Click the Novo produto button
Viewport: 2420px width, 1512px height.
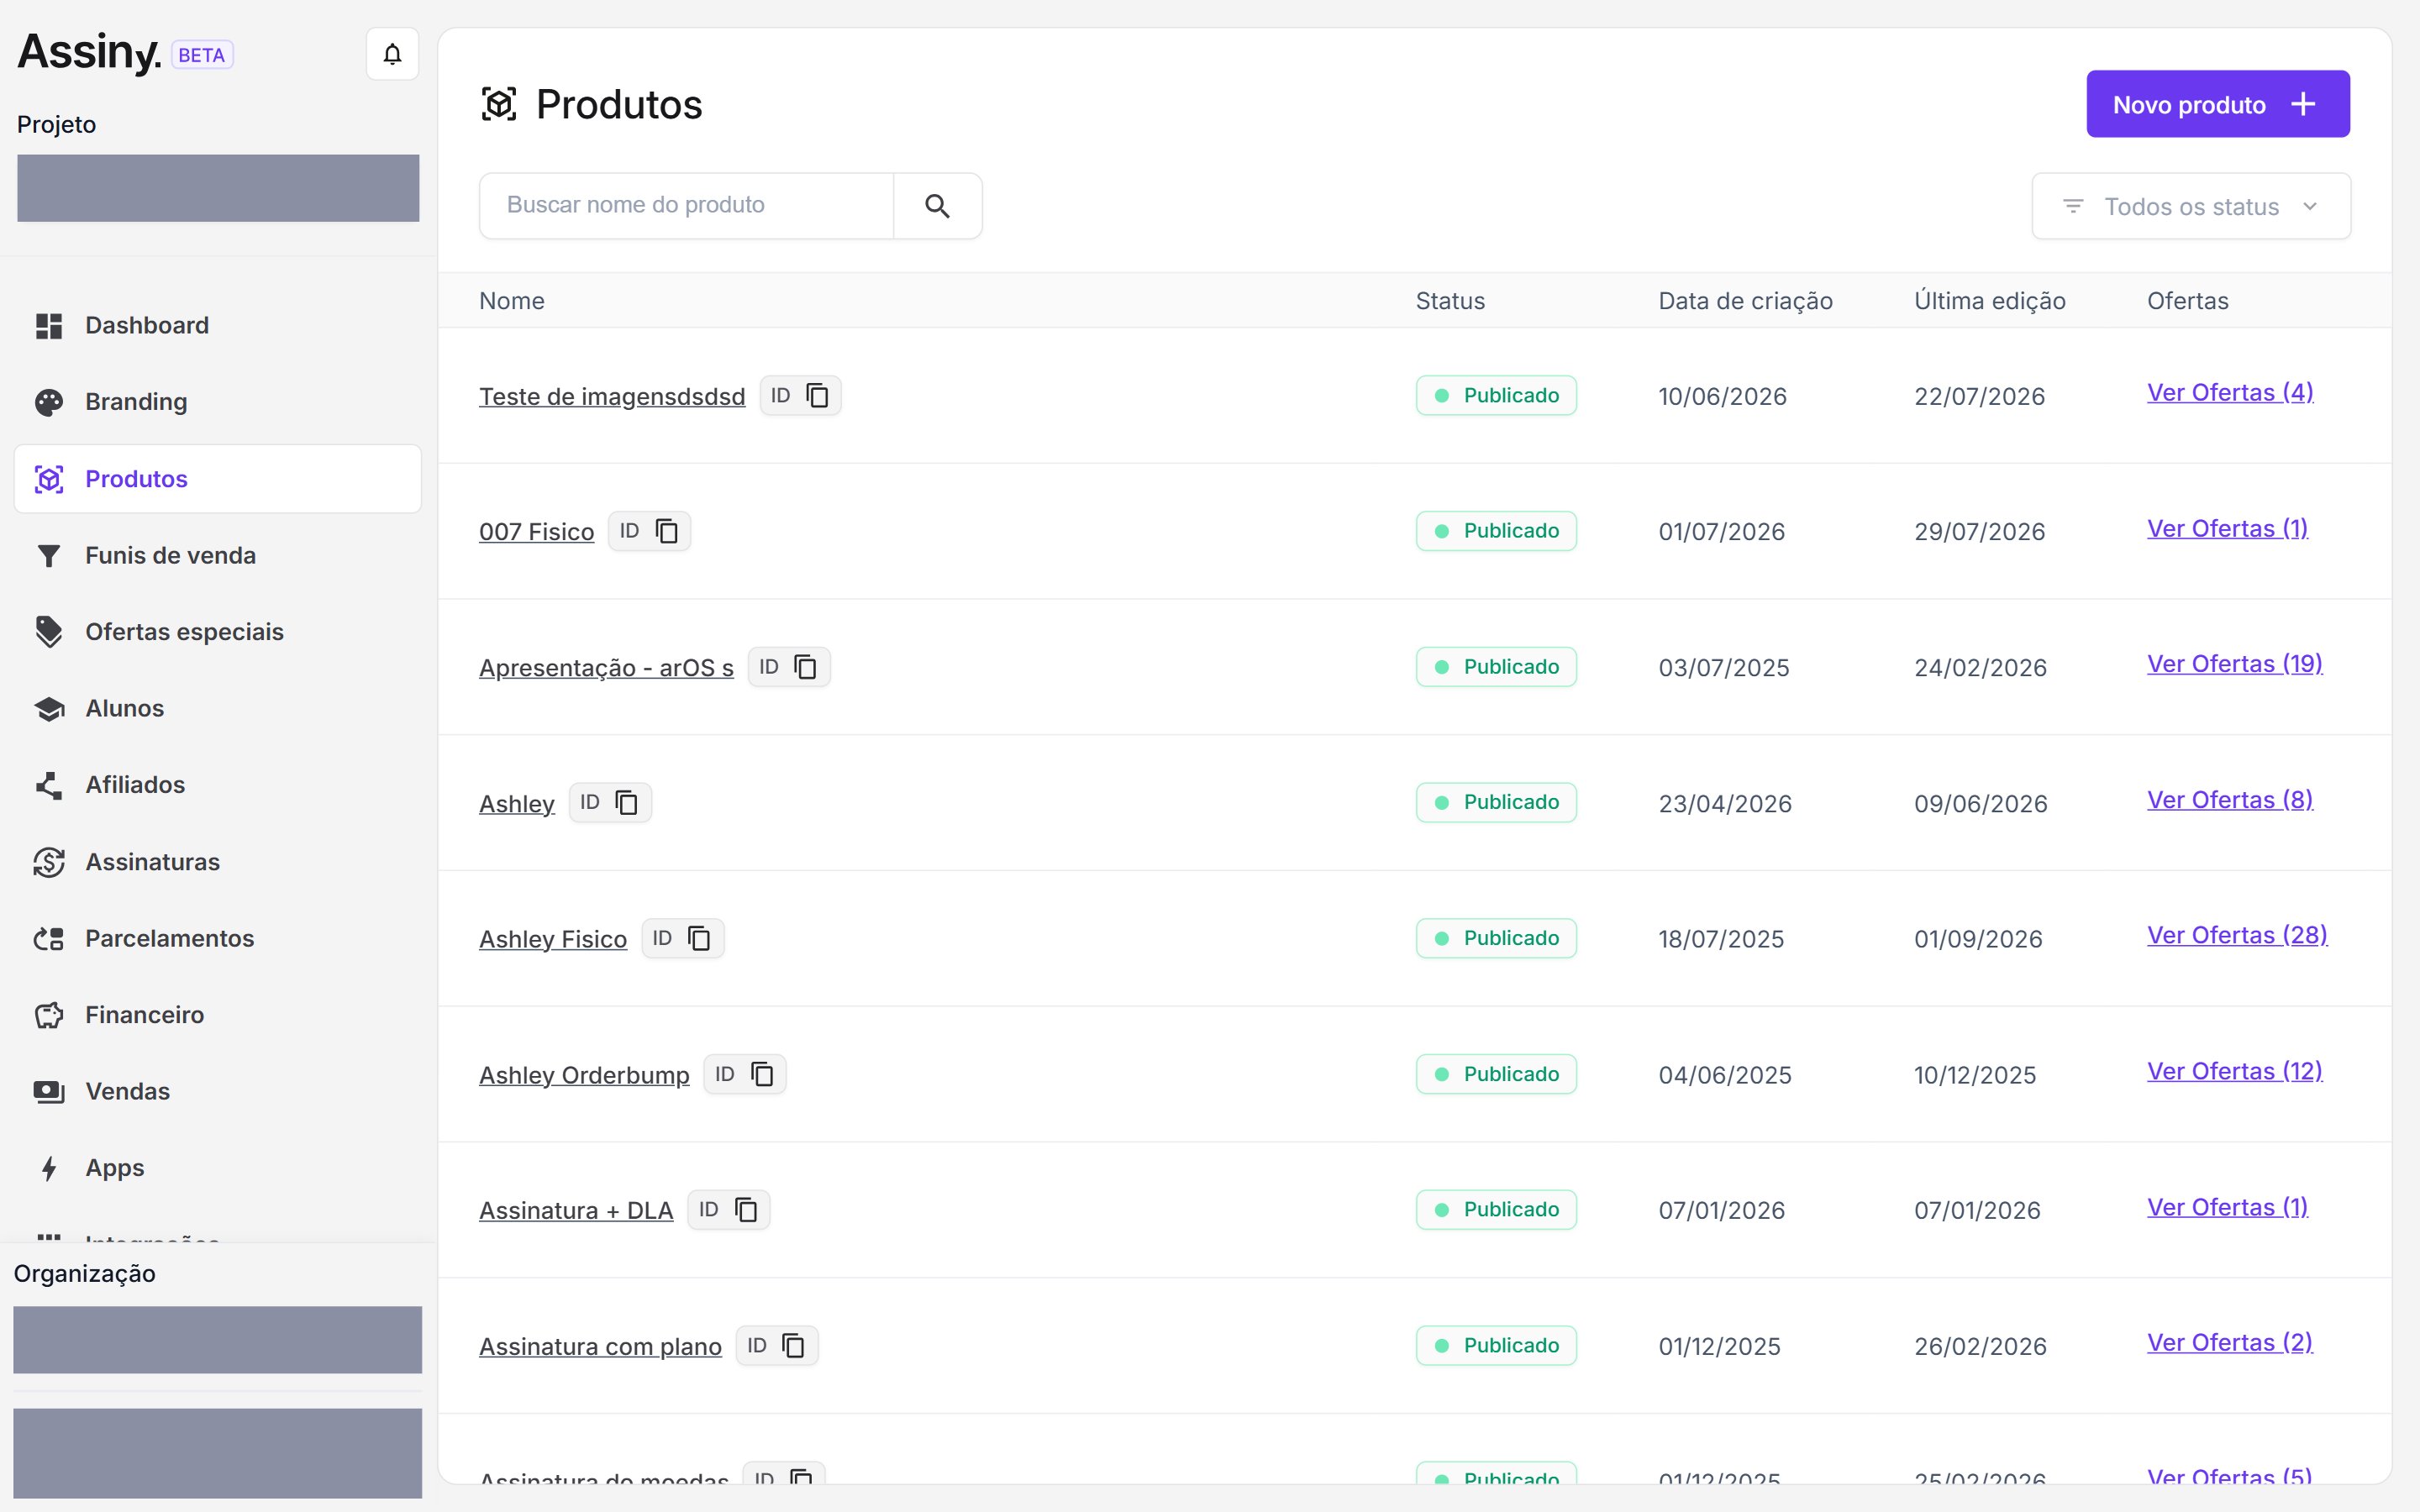point(2218,104)
